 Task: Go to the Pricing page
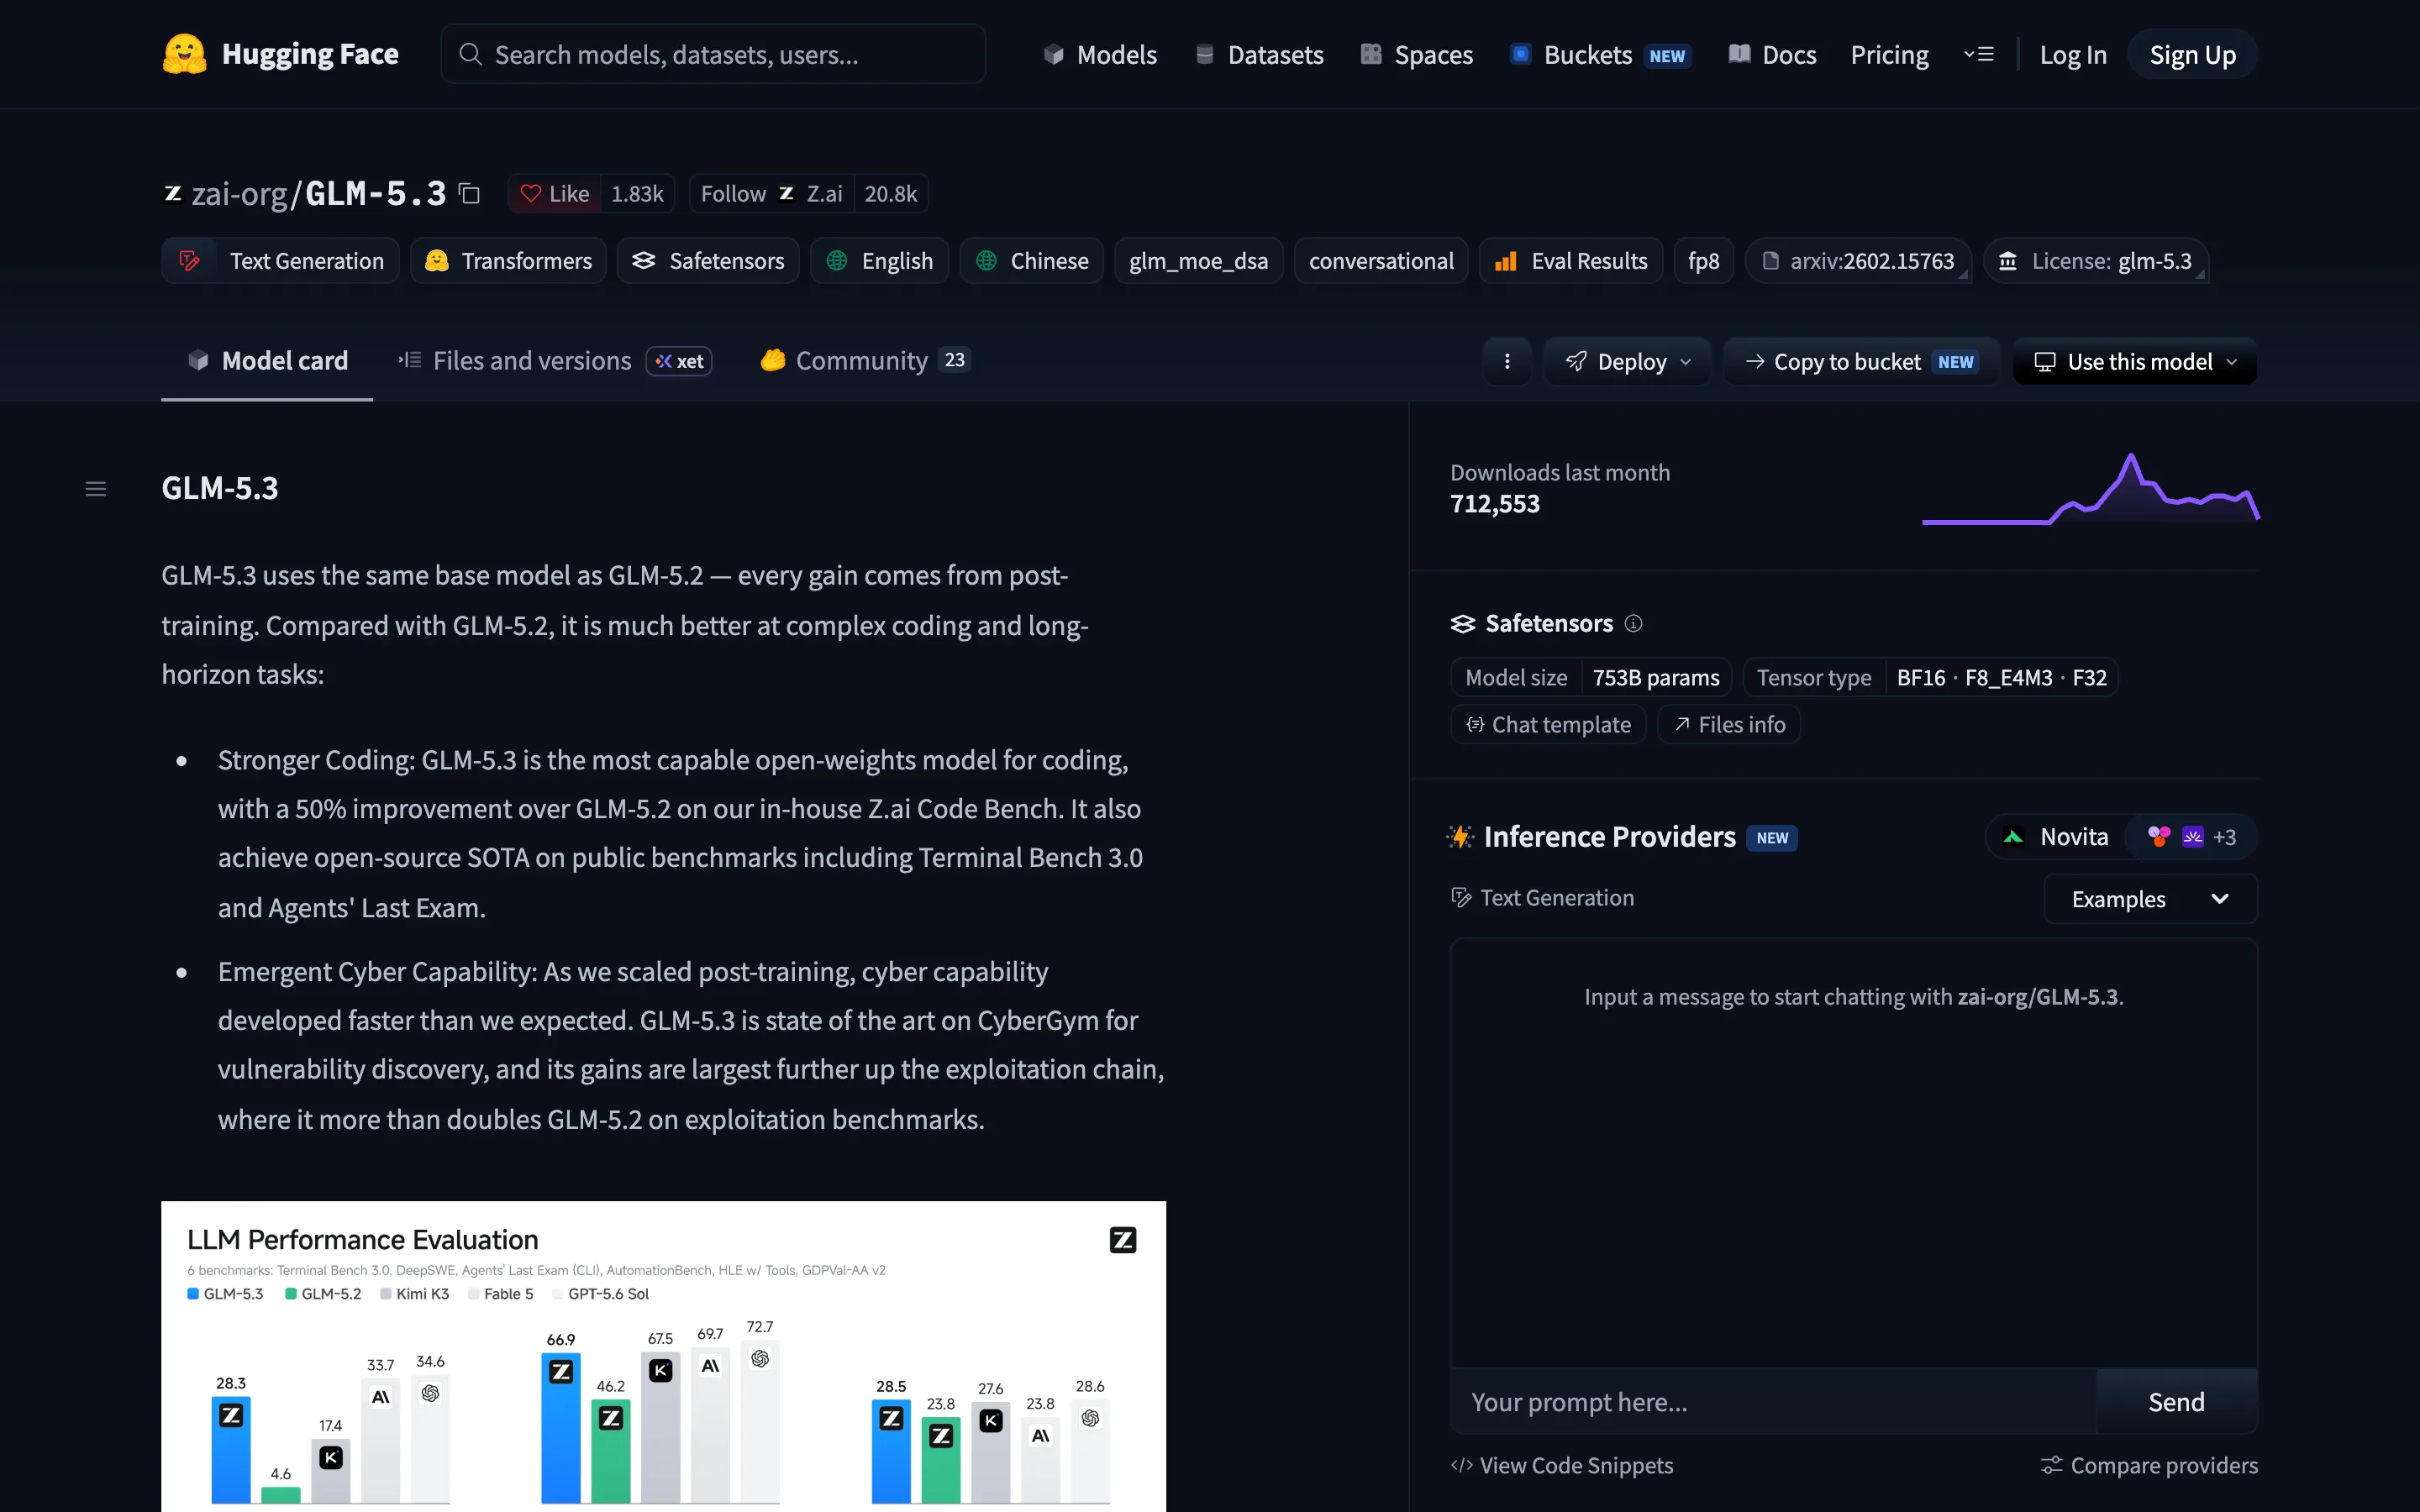coord(1889,55)
